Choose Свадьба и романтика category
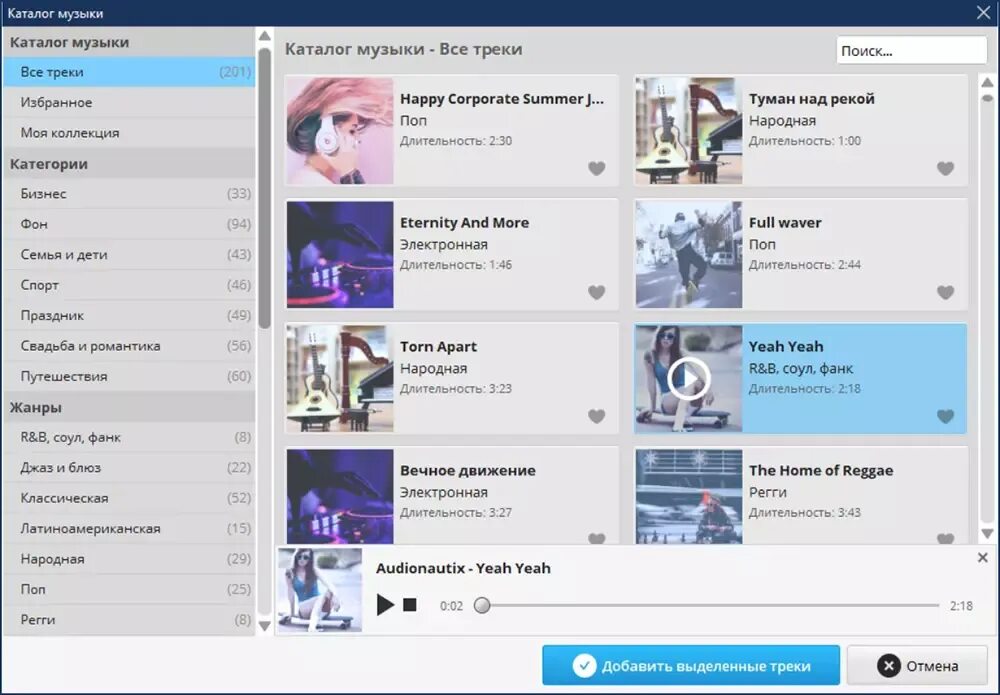1000x695 pixels. tap(129, 346)
